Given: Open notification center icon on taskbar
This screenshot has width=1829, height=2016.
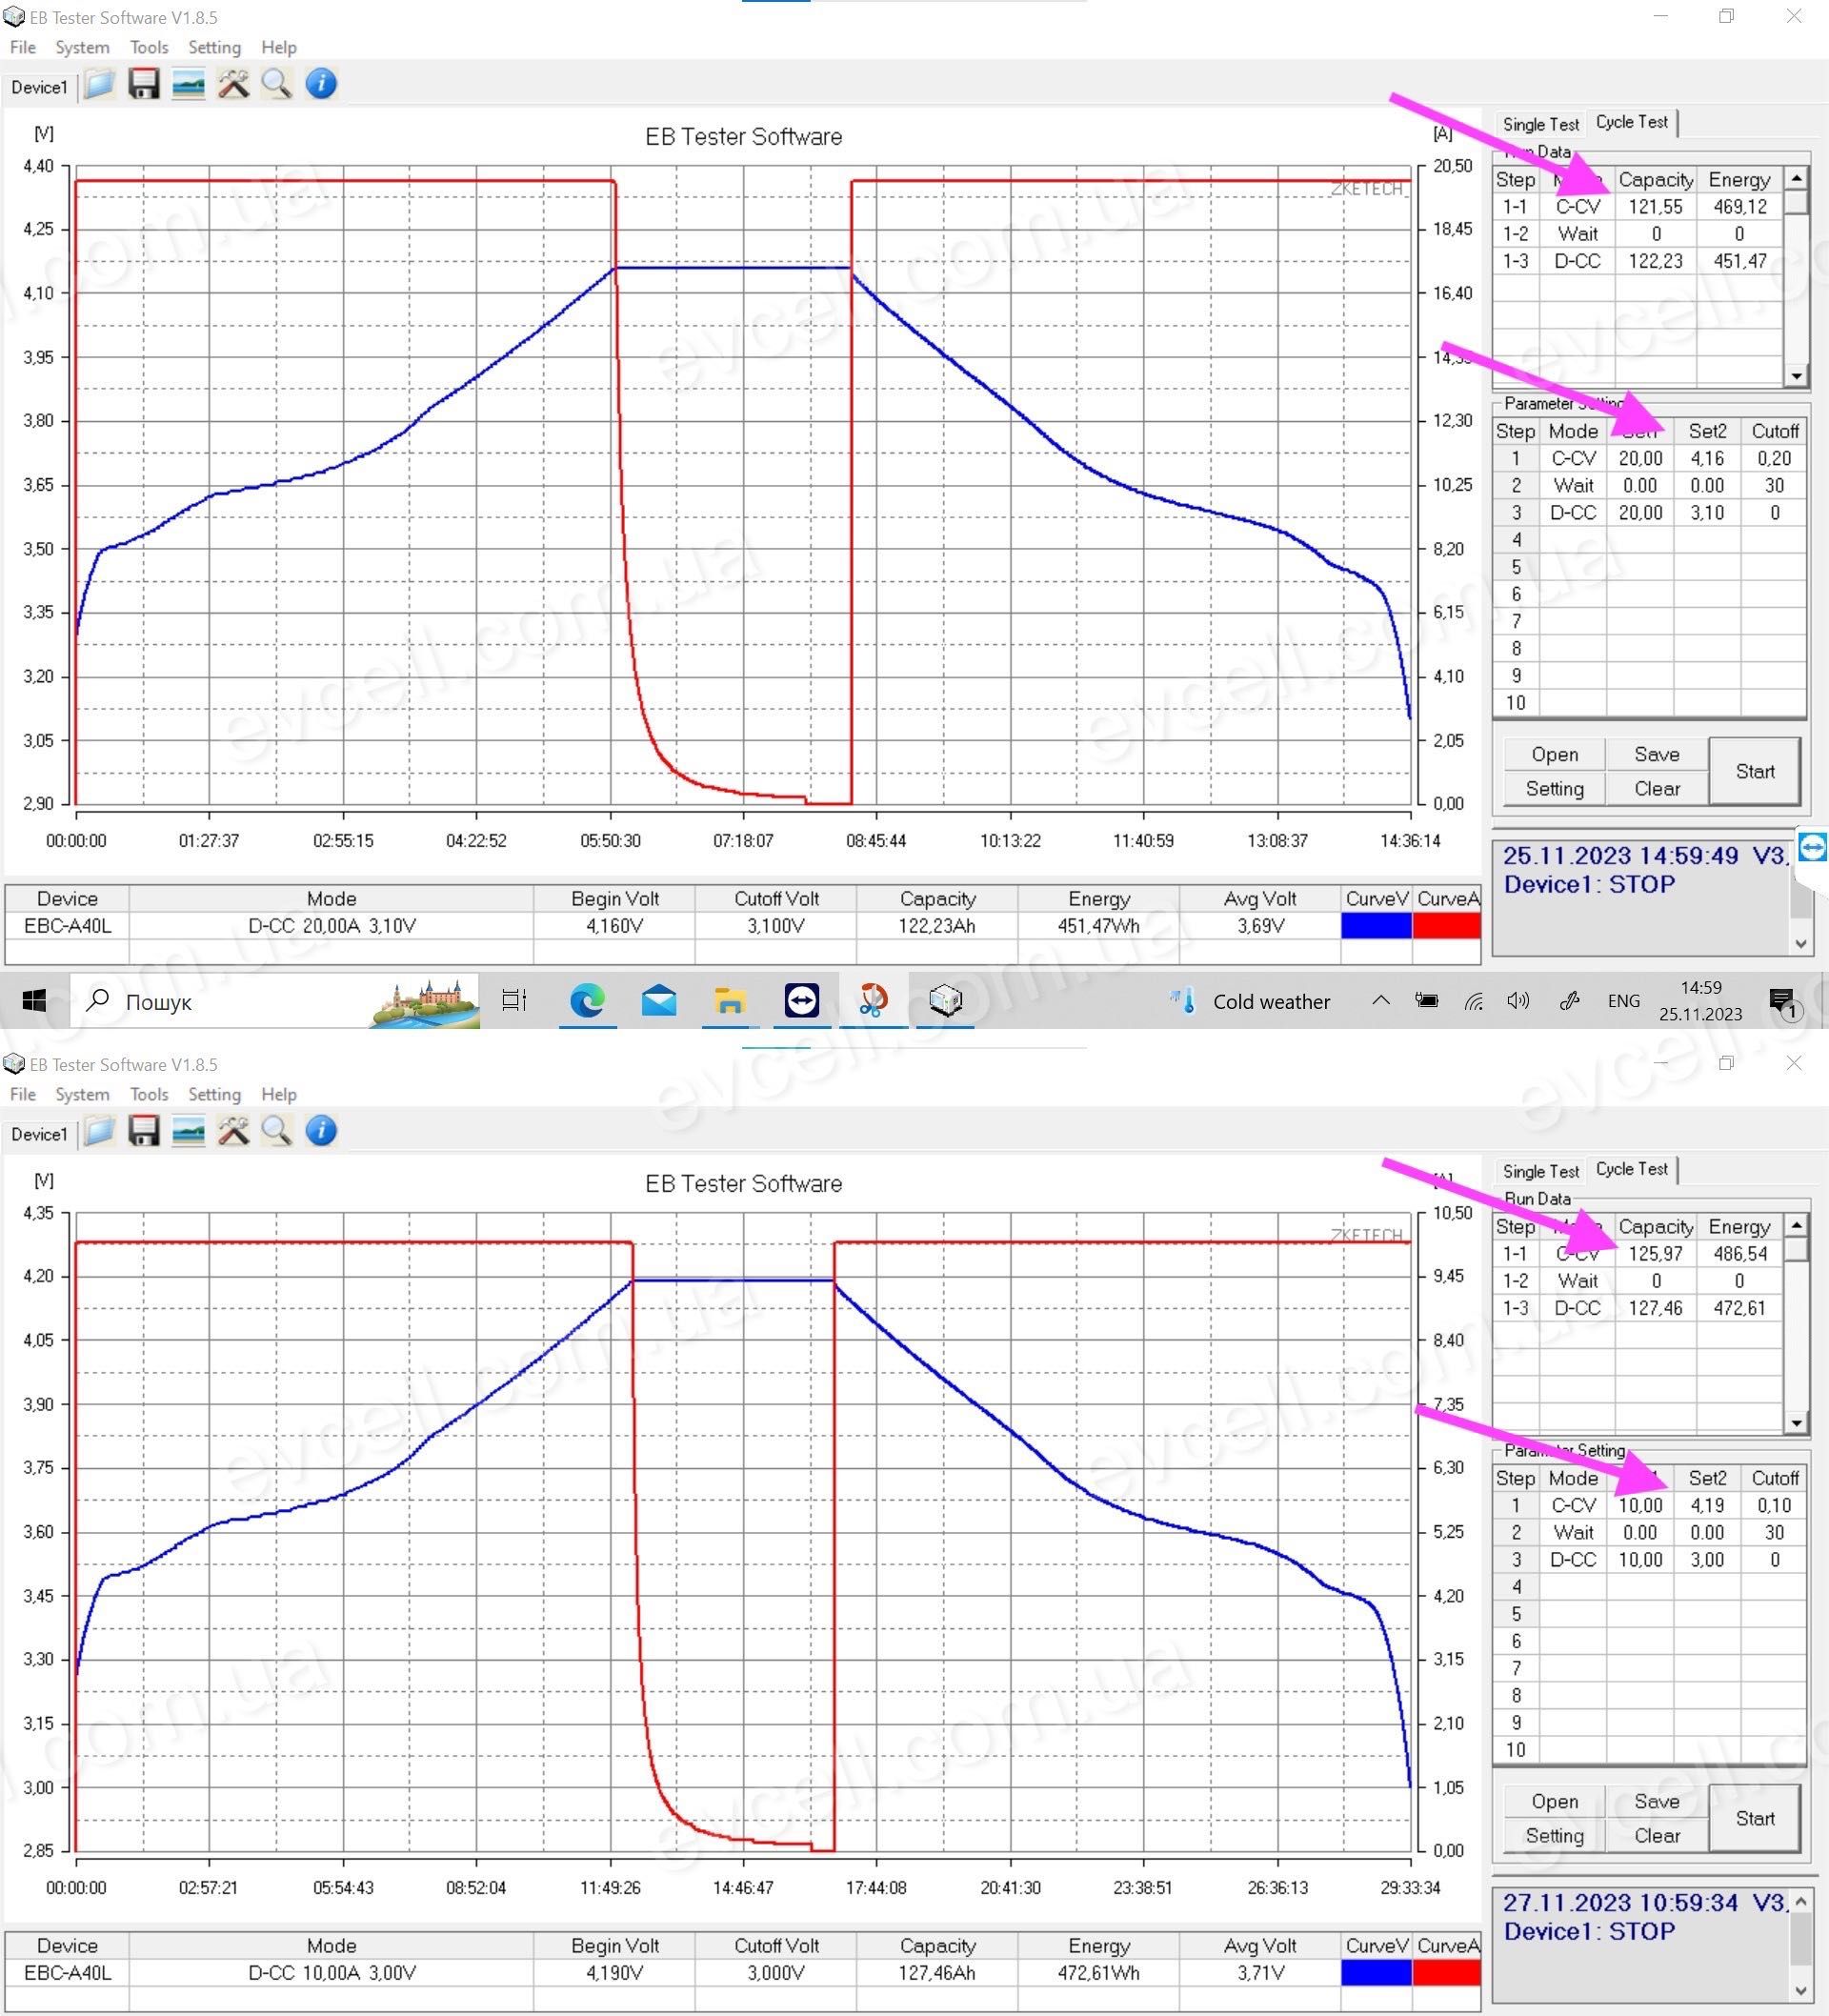Looking at the screenshot, I should pyautogui.click(x=1783, y=1002).
